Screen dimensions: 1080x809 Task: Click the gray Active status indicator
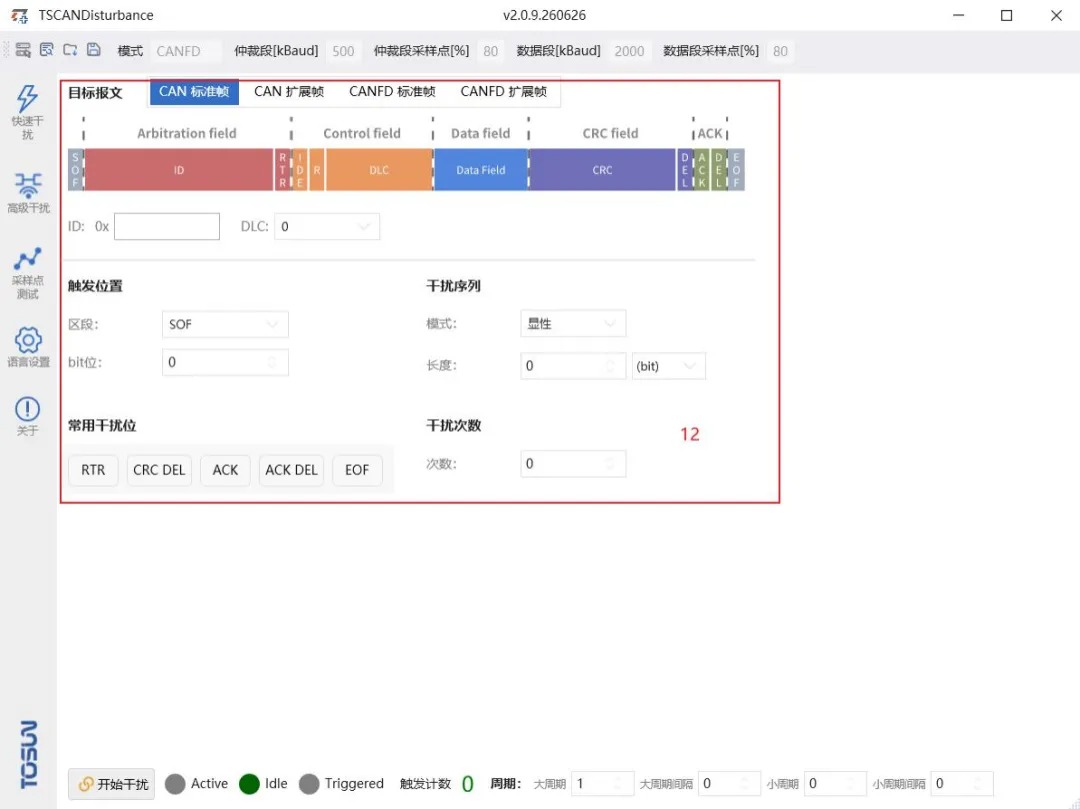[175, 784]
